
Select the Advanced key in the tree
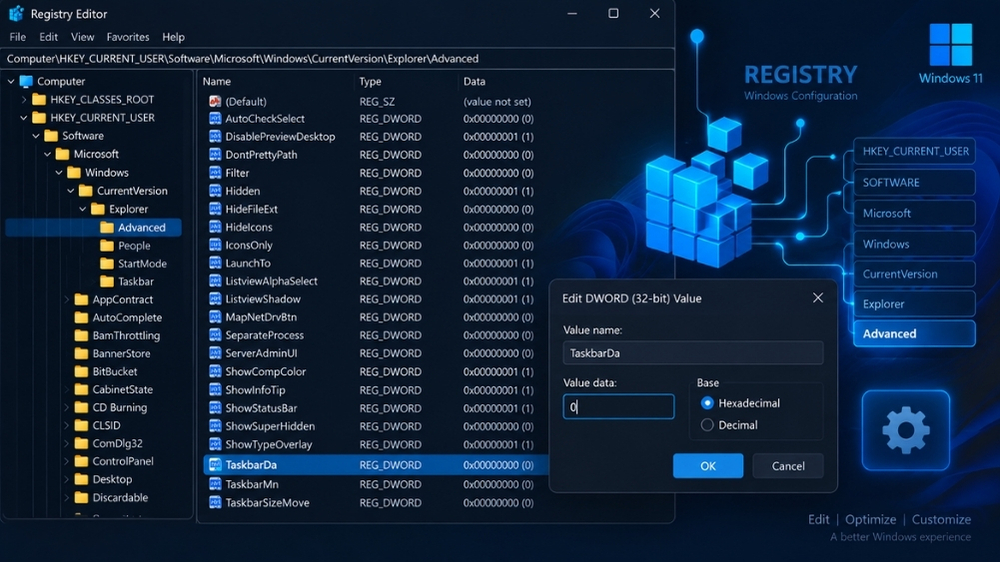point(142,227)
